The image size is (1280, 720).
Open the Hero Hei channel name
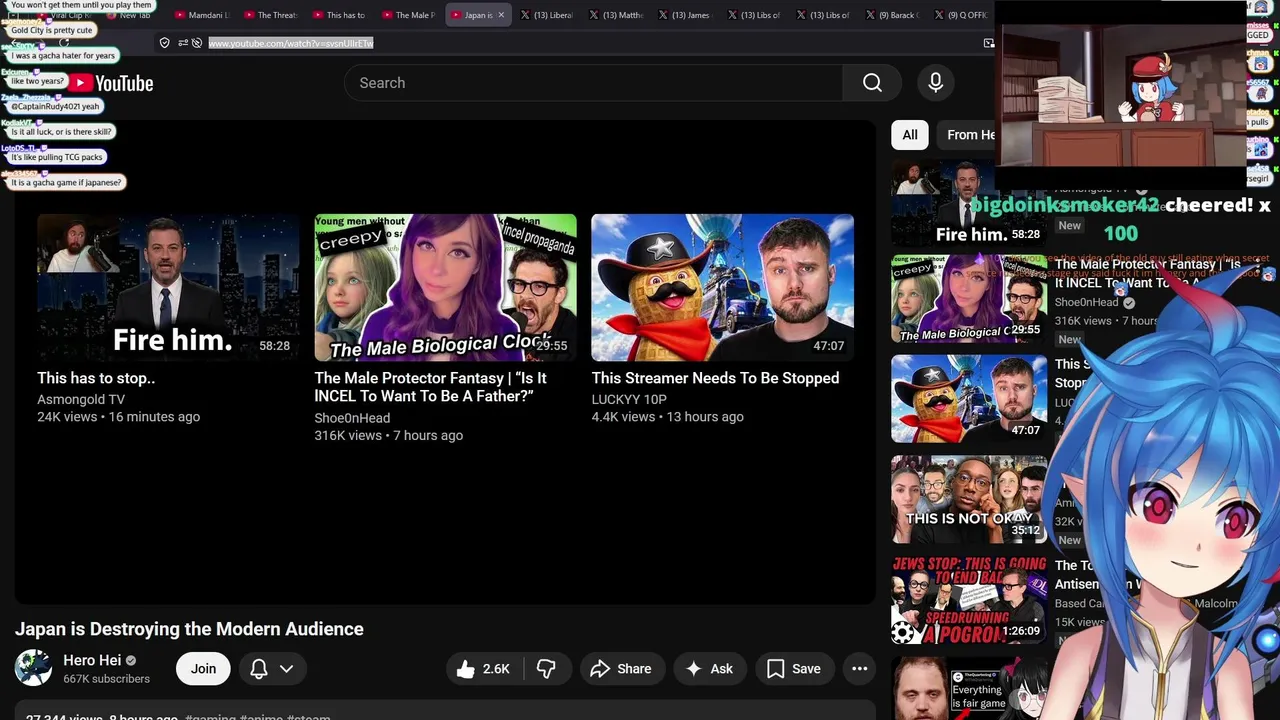[92, 660]
